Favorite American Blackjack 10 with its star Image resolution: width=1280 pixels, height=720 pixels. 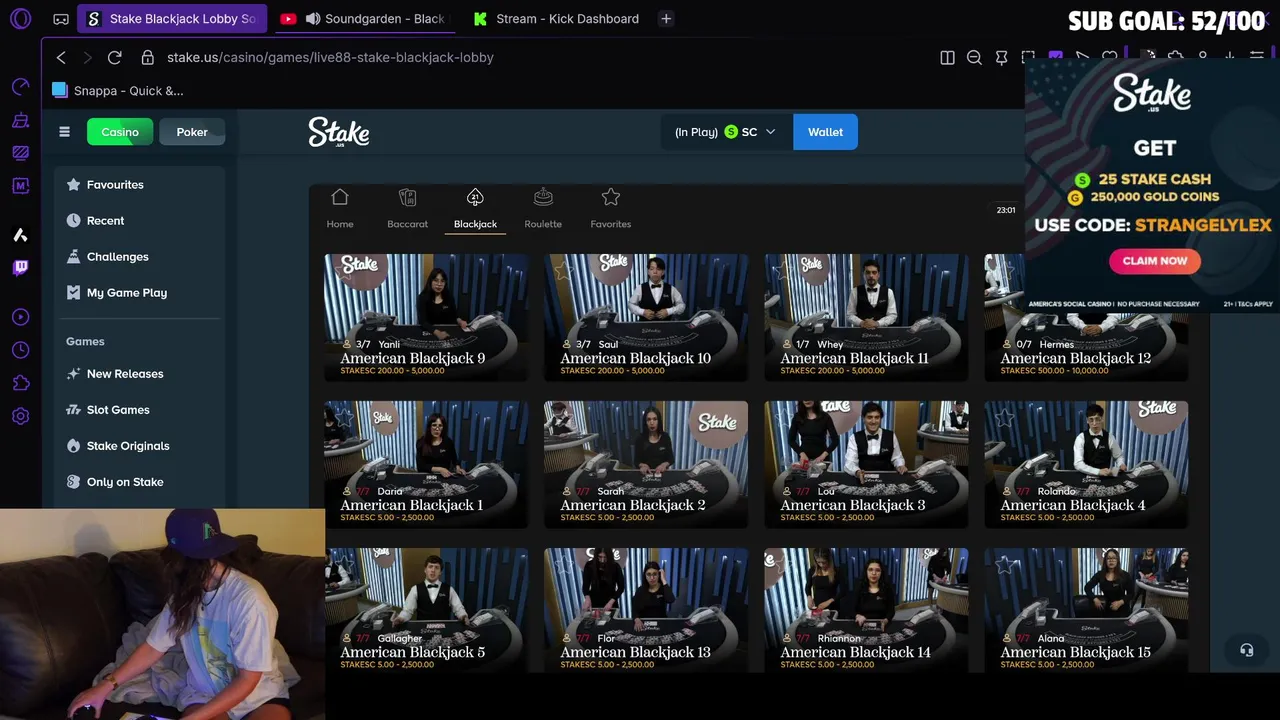562,271
